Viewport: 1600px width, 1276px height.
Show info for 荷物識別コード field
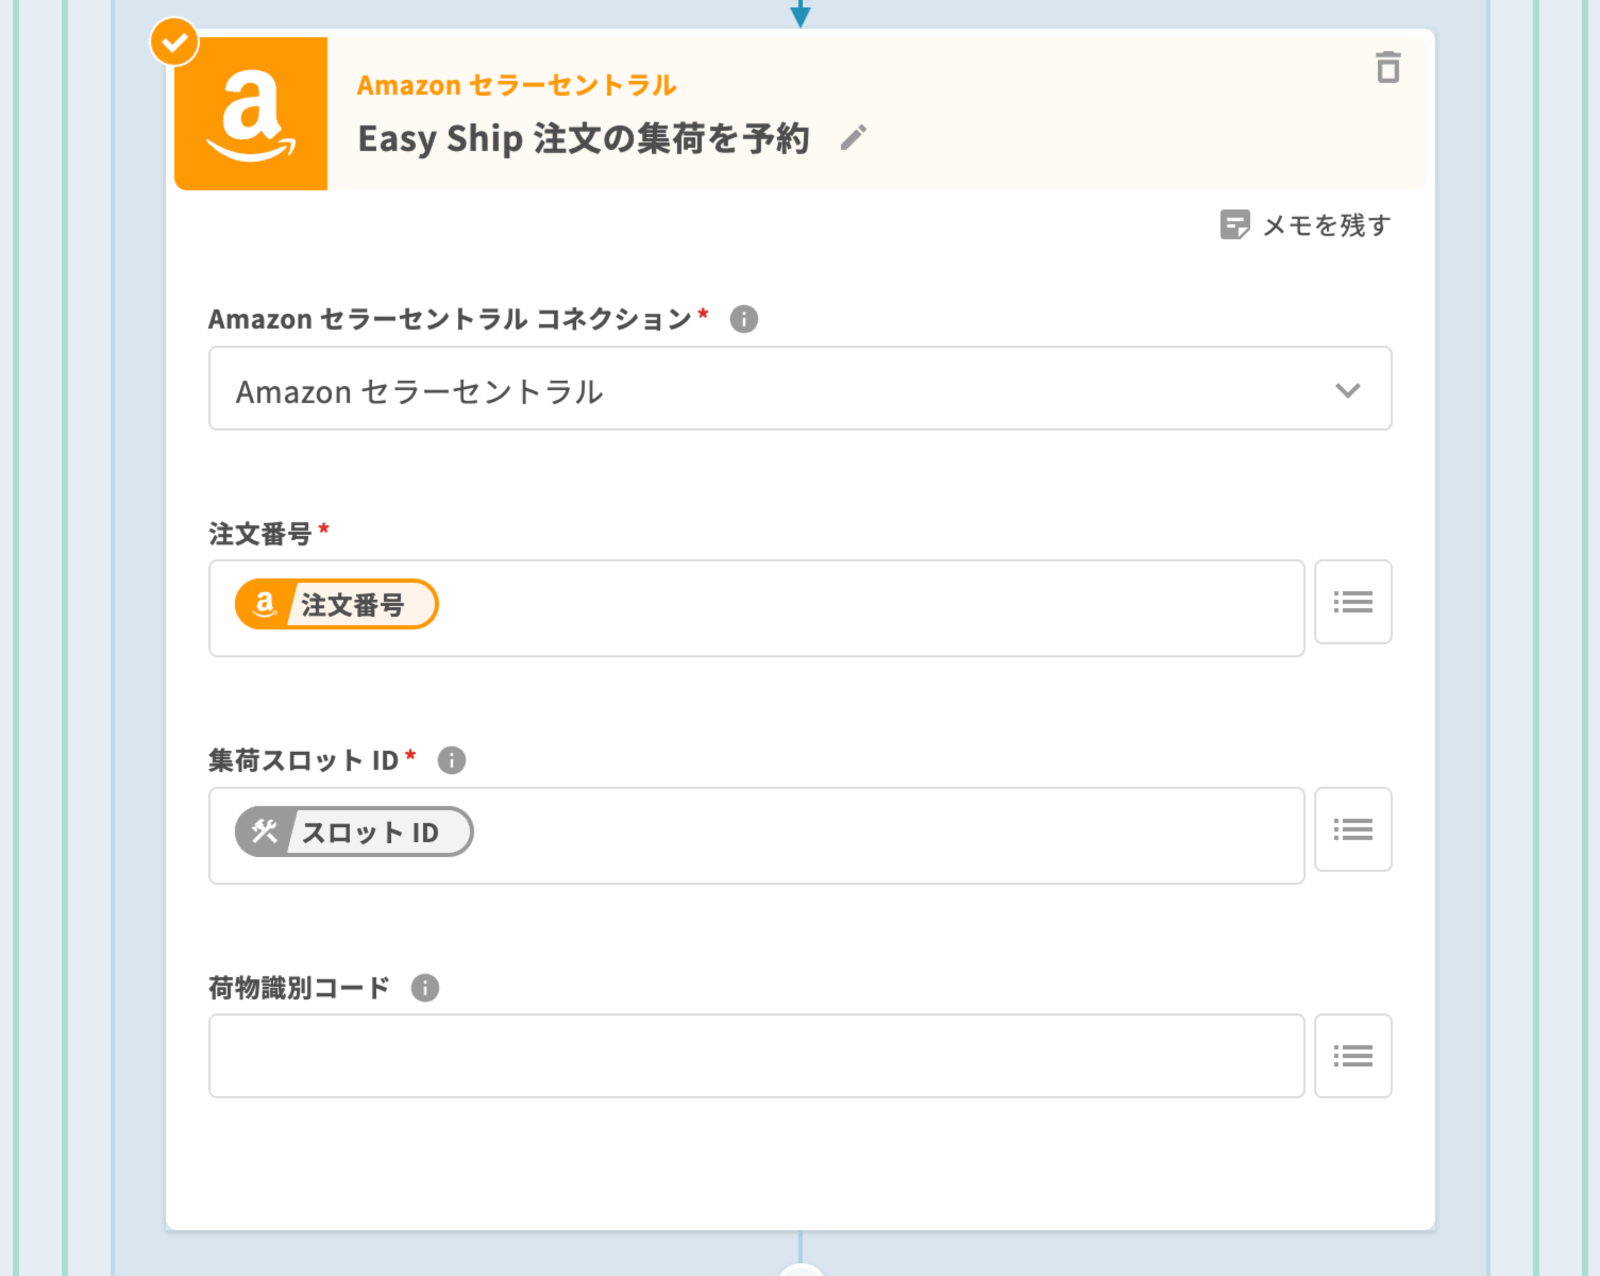tap(425, 988)
